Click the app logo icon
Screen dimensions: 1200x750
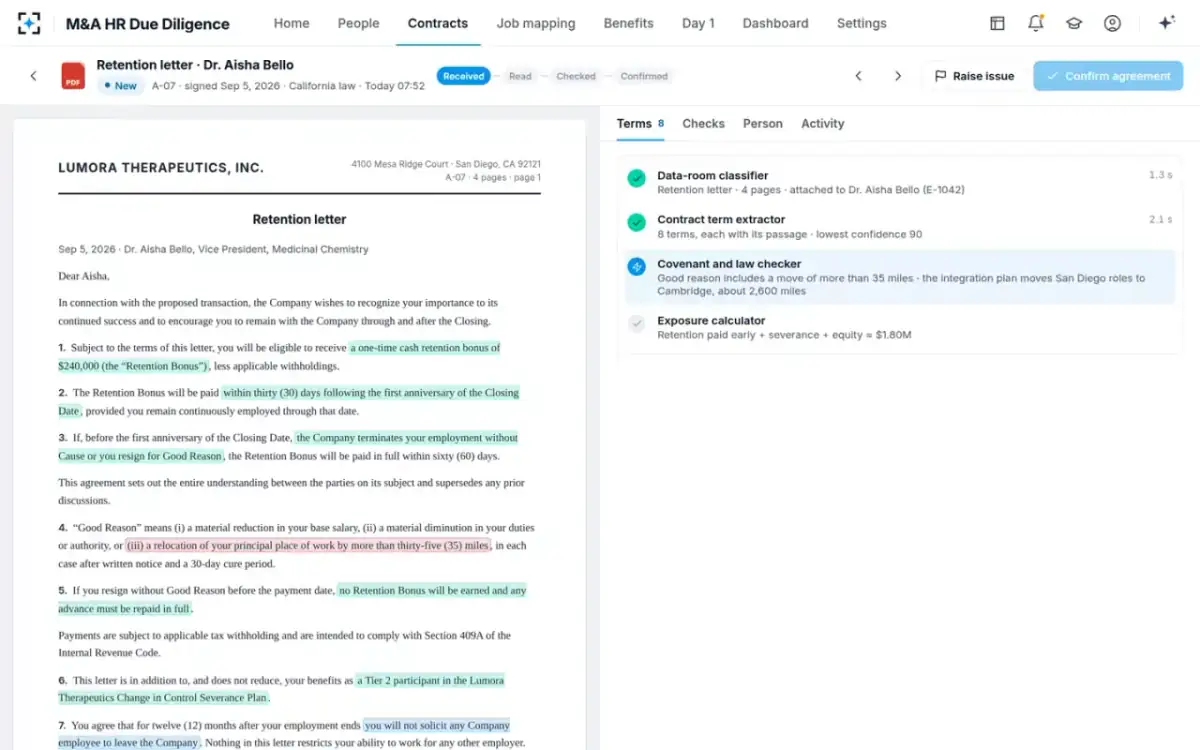coord(29,23)
